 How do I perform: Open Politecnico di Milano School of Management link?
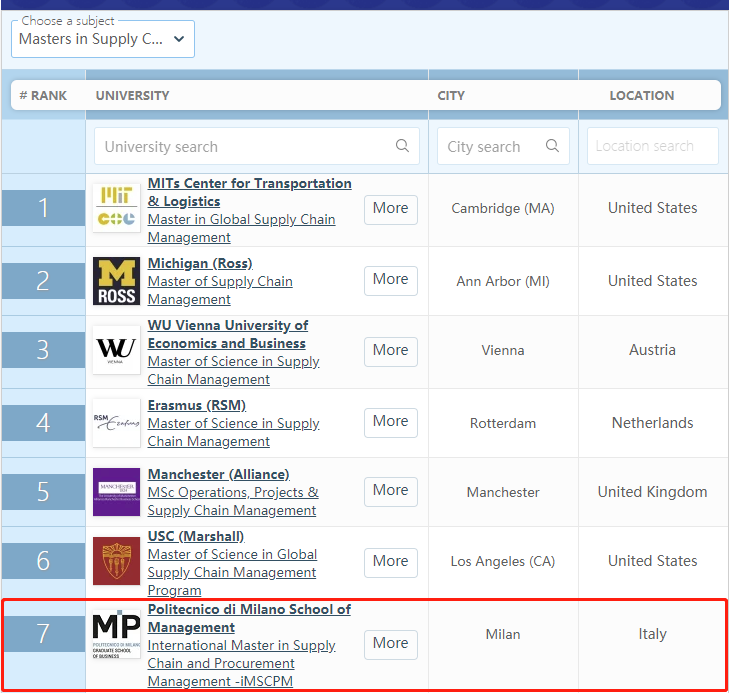tap(249, 618)
